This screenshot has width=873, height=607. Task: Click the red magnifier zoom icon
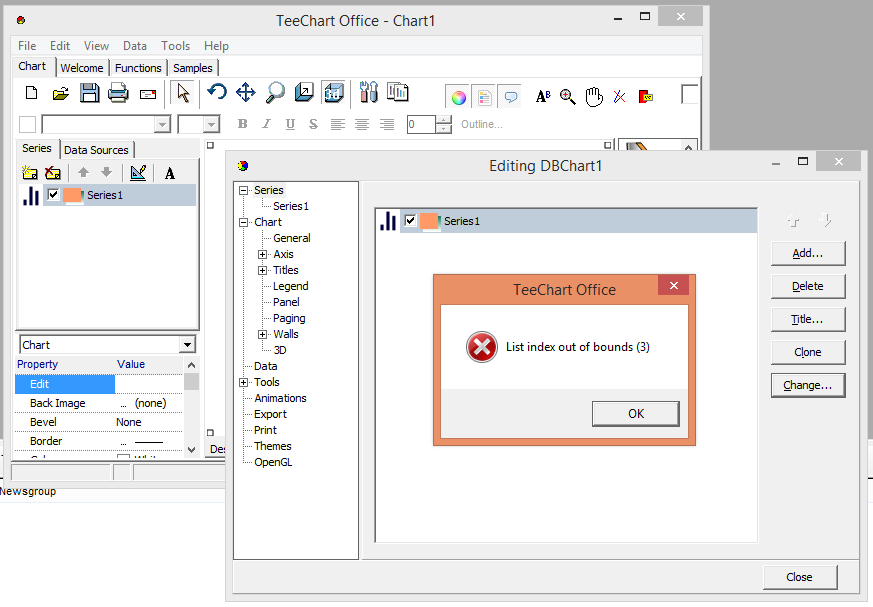(568, 97)
